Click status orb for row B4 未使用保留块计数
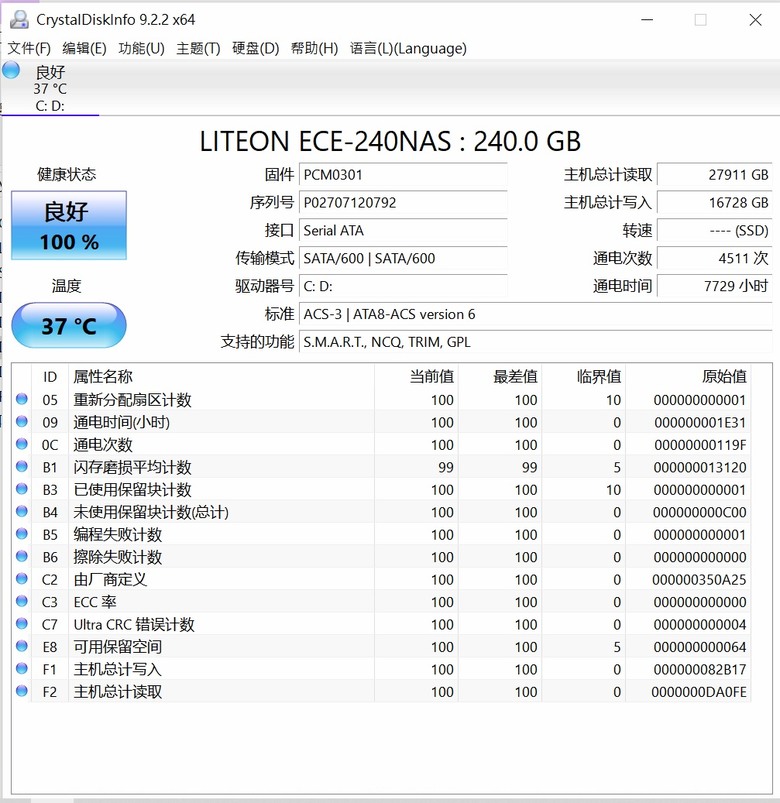This screenshot has height=803, width=780. [x=22, y=511]
